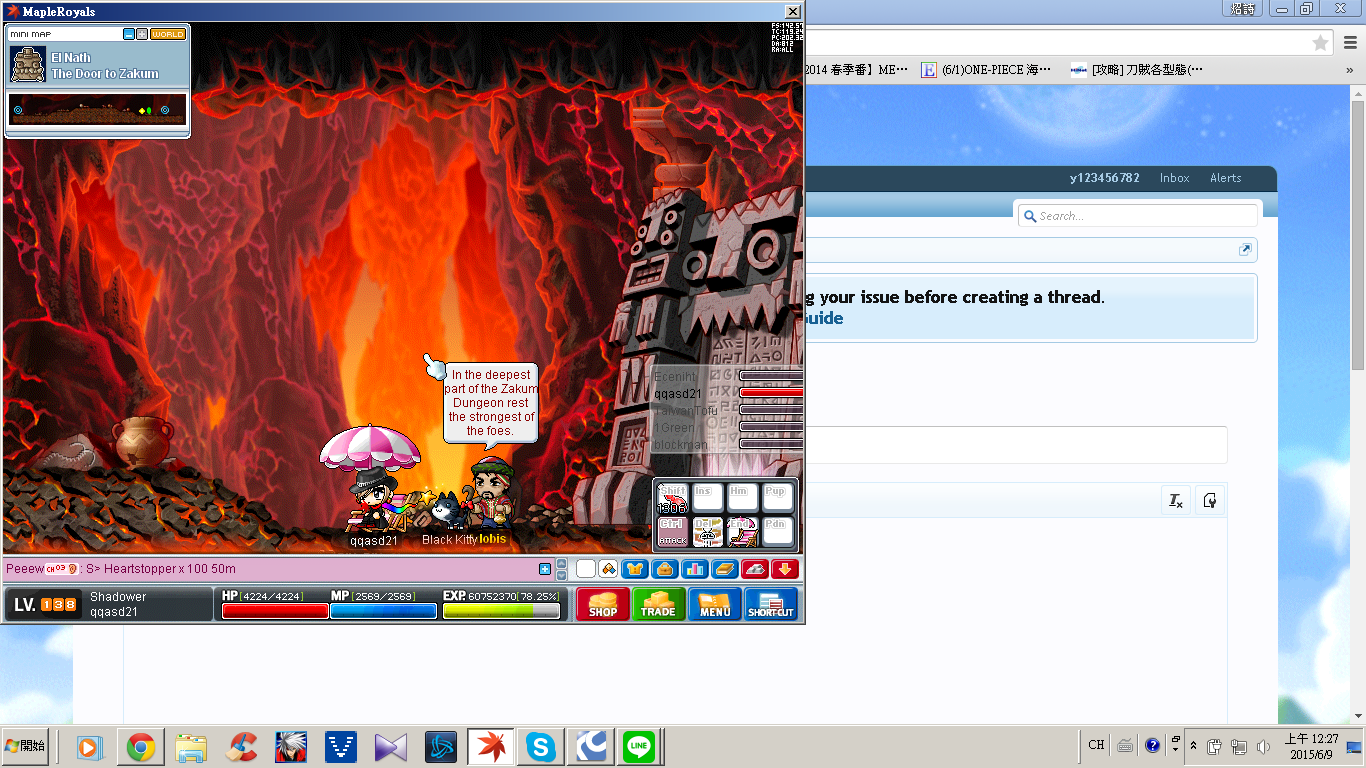Click the mini map terrain preview
This screenshot has height=768, width=1366.
point(98,110)
